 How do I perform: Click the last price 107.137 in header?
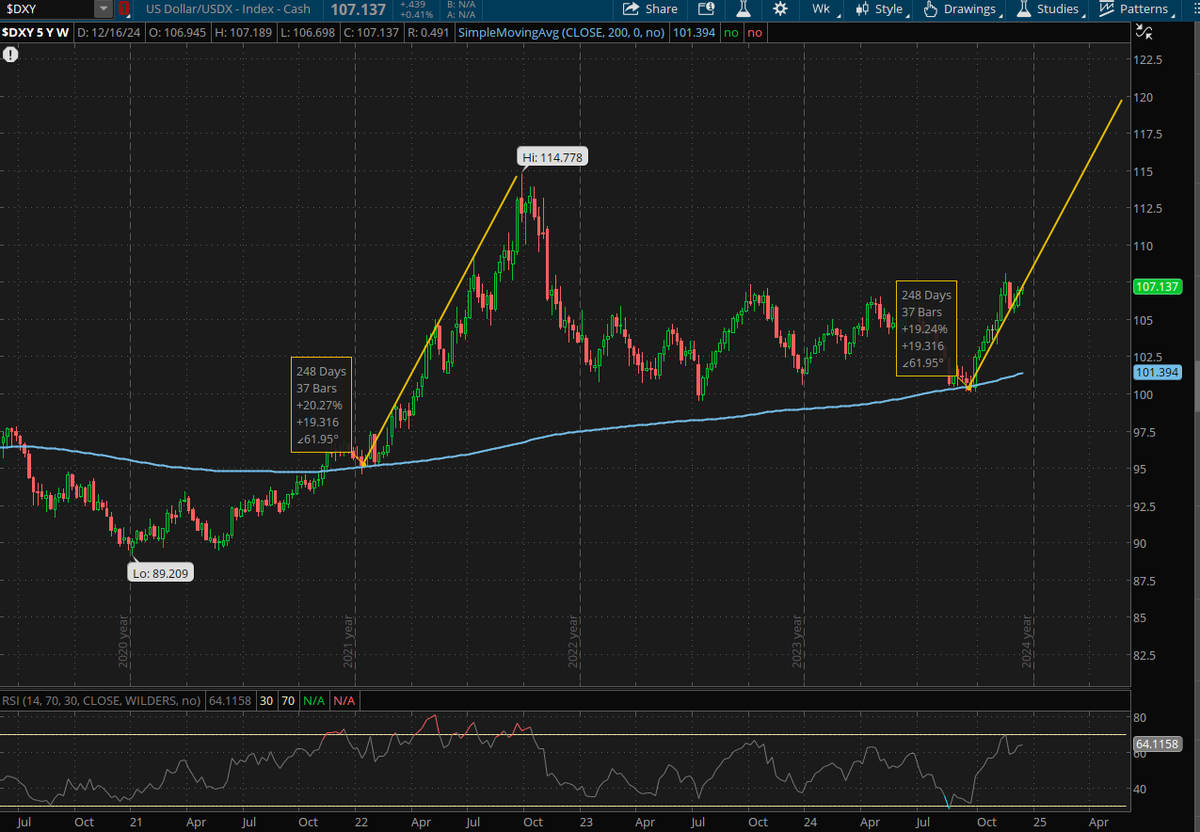coord(358,9)
